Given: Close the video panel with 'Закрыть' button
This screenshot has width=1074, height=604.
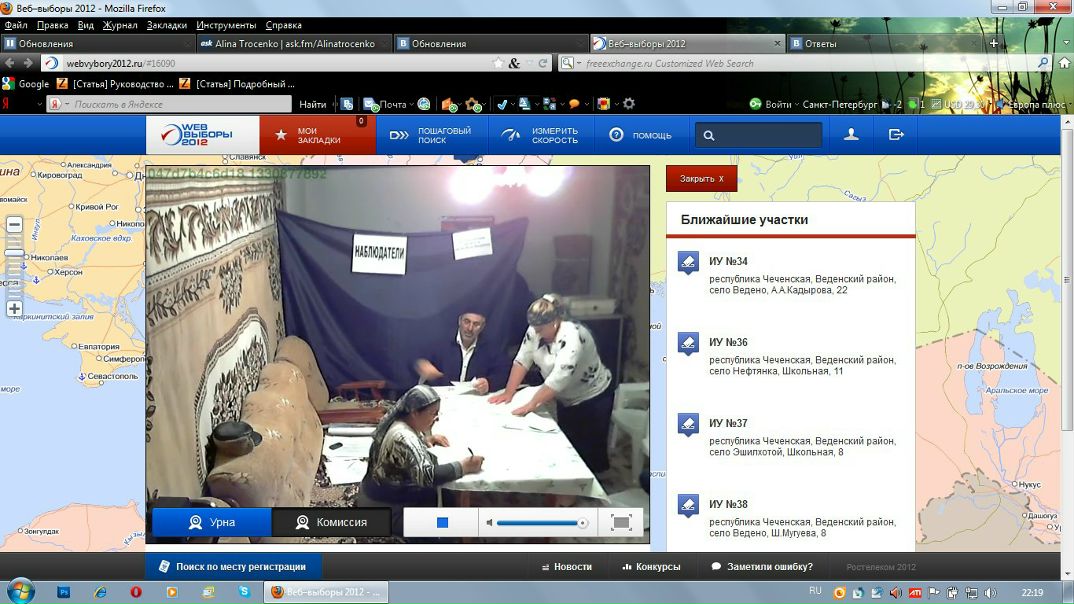Looking at the screenshot, I should tap(701, 179).
